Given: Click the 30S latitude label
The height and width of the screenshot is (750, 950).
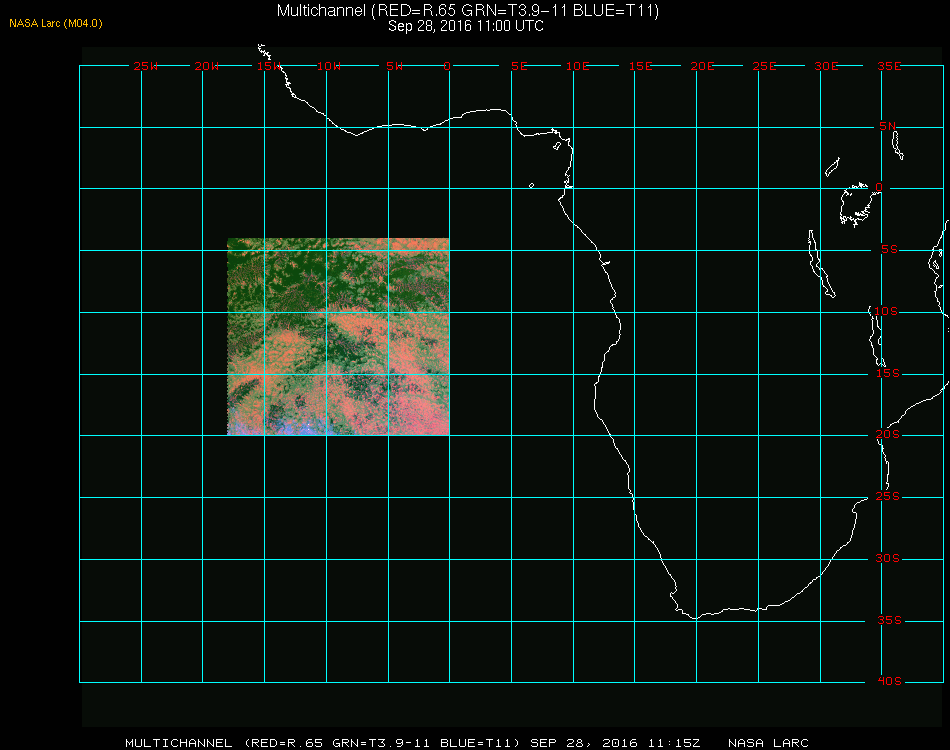Looking at the screenshot, I should [888, 559].
